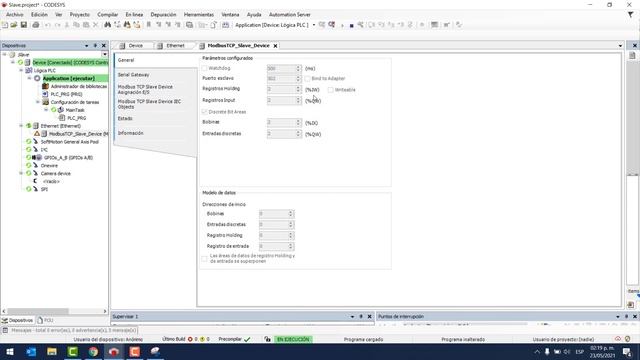Collapse the Configuración de tareas node
This screenshot has width=640, height=360.
[38, 102]
